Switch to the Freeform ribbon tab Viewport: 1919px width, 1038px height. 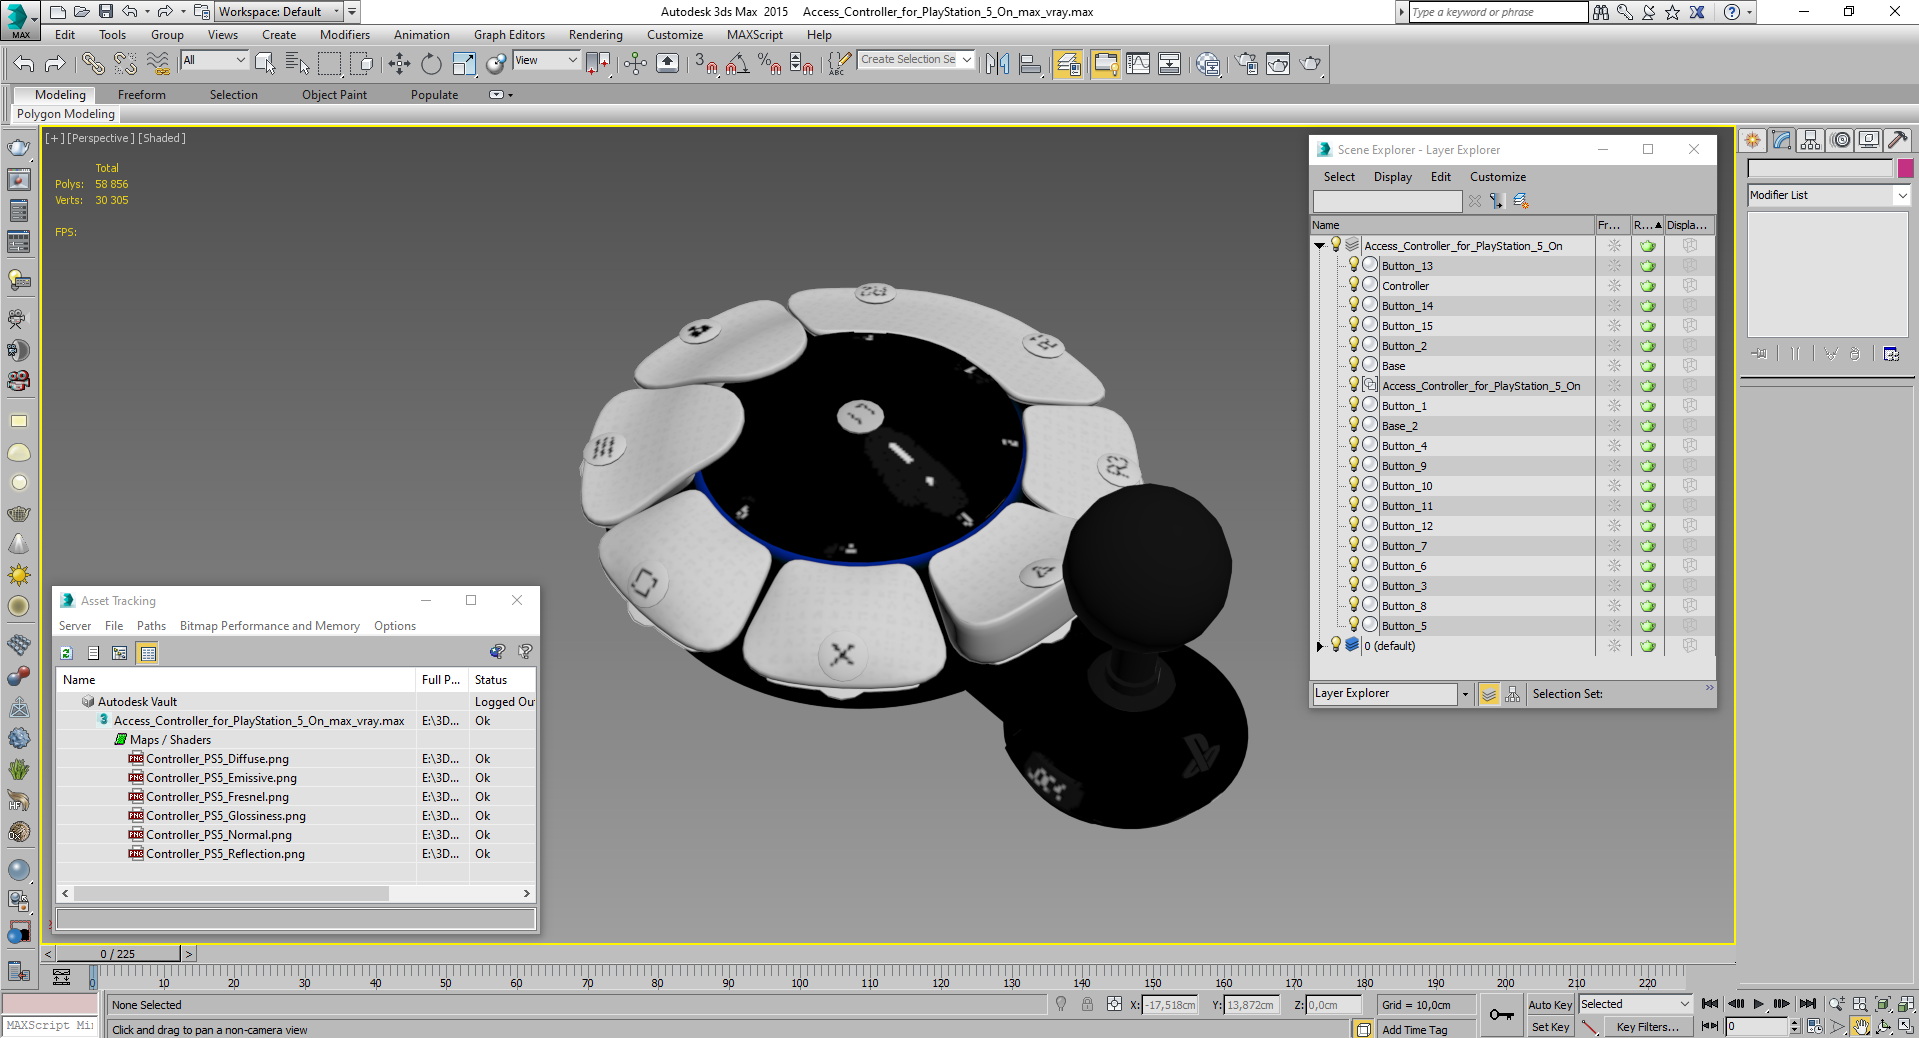click(142, 94)
